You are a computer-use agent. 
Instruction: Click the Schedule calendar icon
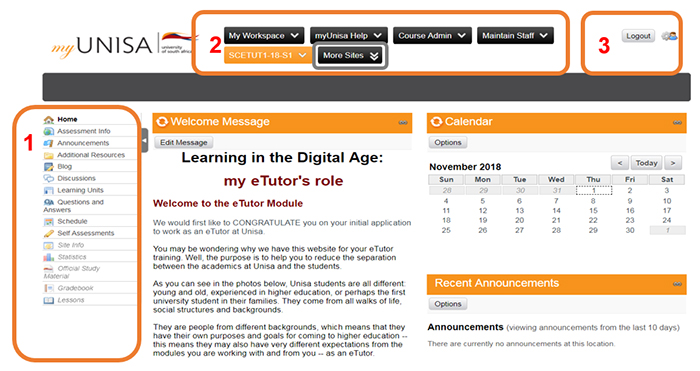click(49, 222)
